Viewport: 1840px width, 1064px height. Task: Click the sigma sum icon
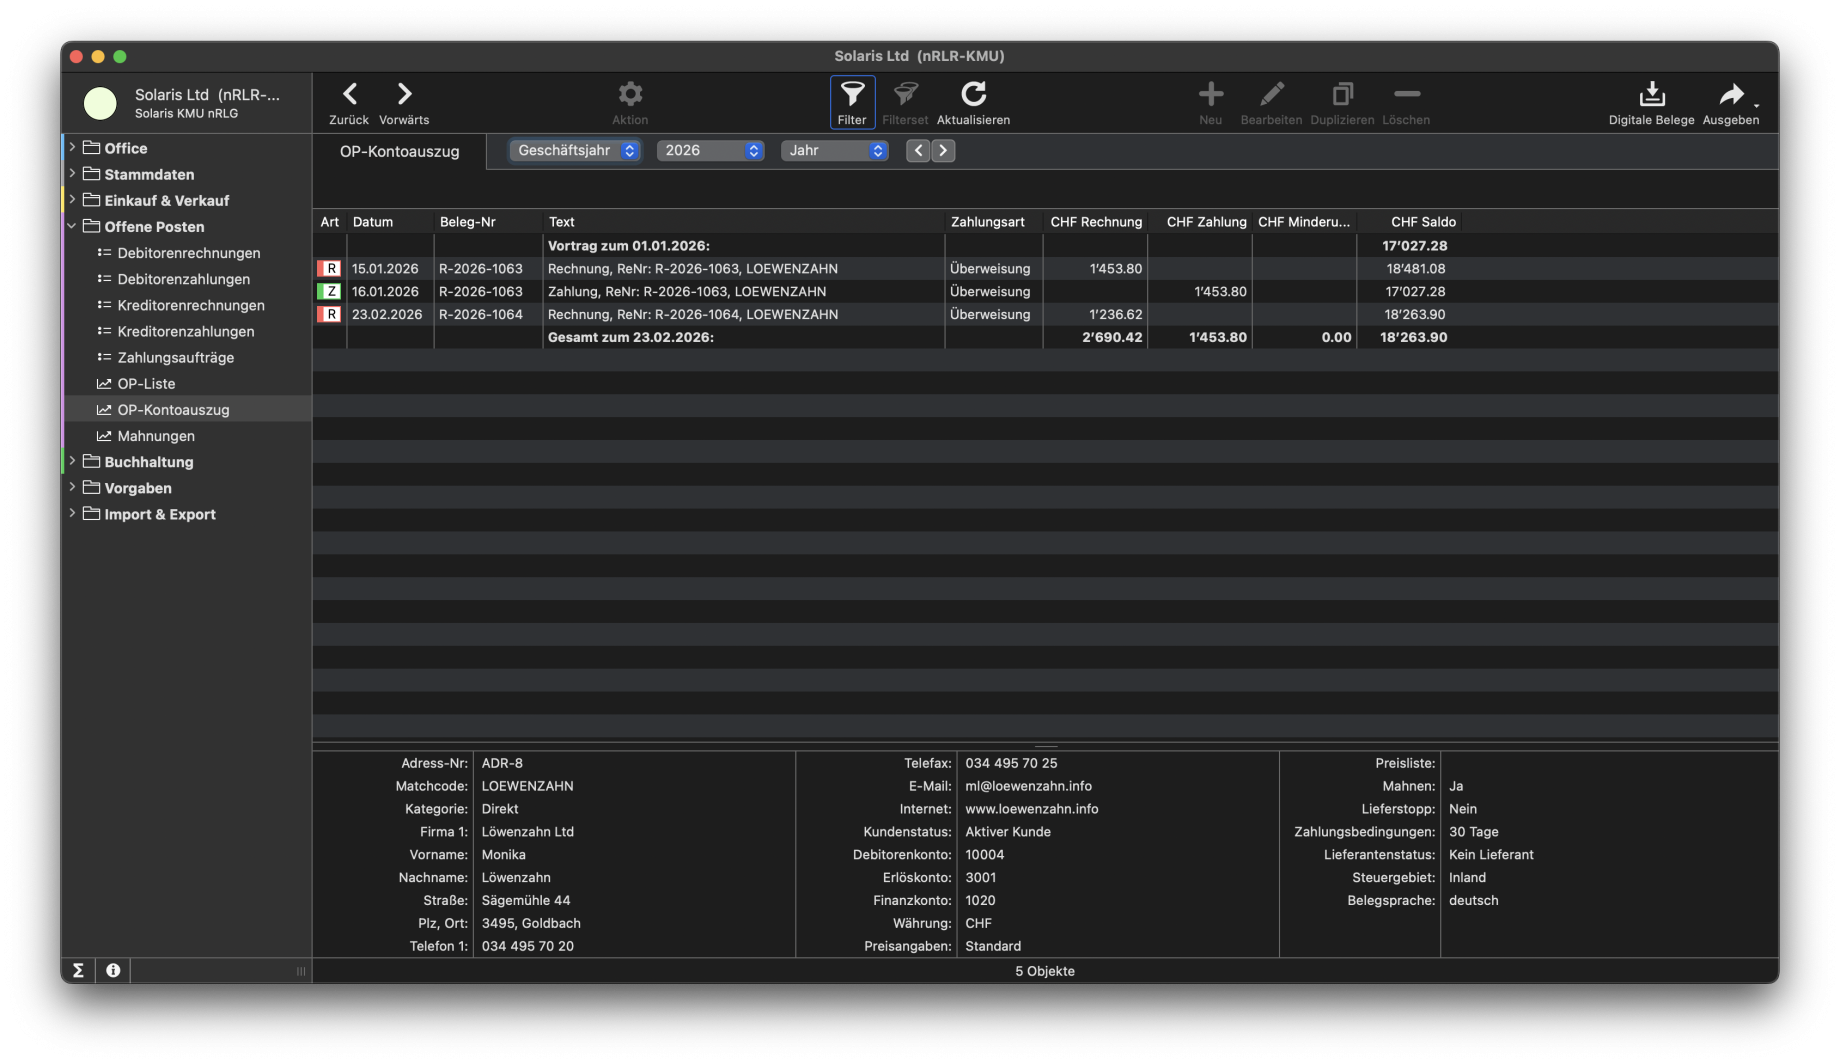tap(78, 970)
